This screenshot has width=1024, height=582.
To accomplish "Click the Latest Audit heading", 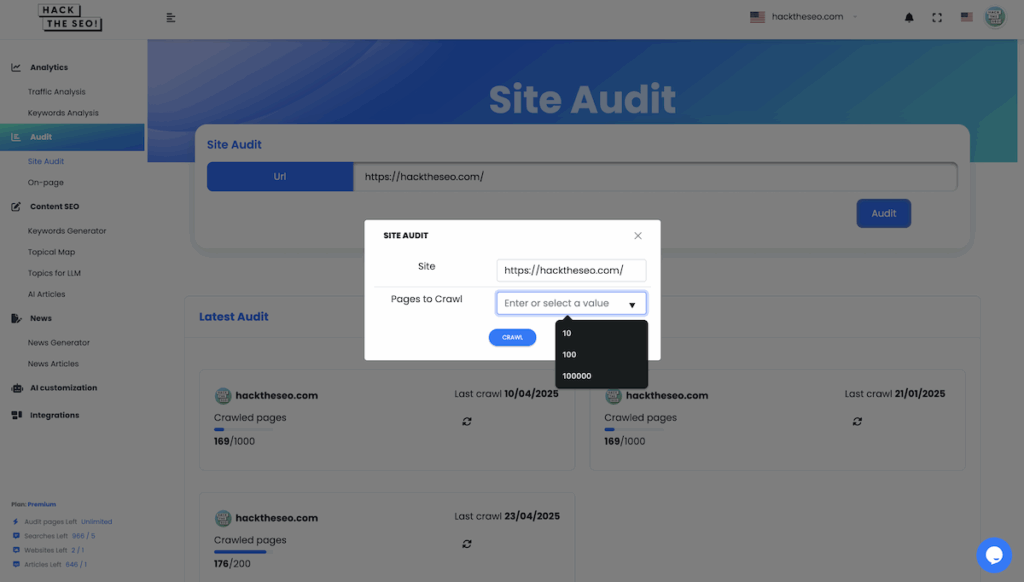I will click(234, 317).
